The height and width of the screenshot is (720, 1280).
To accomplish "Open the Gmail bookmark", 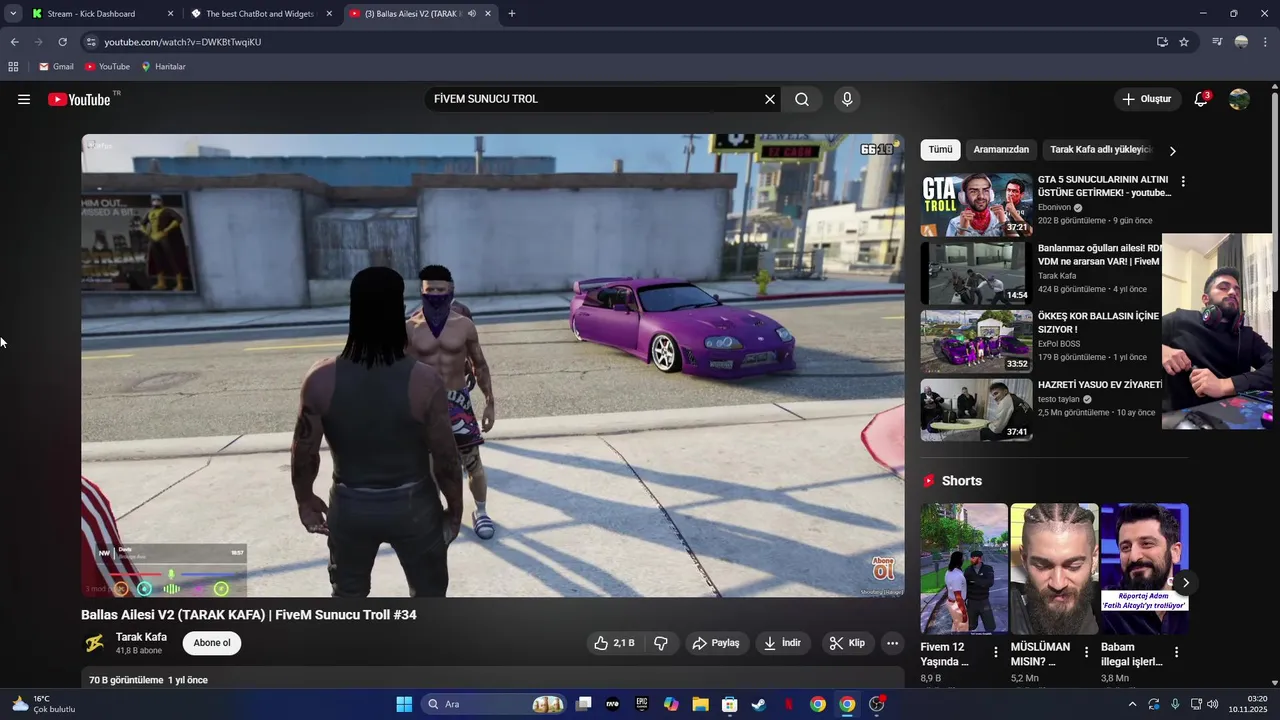I will tap(56, 67).
